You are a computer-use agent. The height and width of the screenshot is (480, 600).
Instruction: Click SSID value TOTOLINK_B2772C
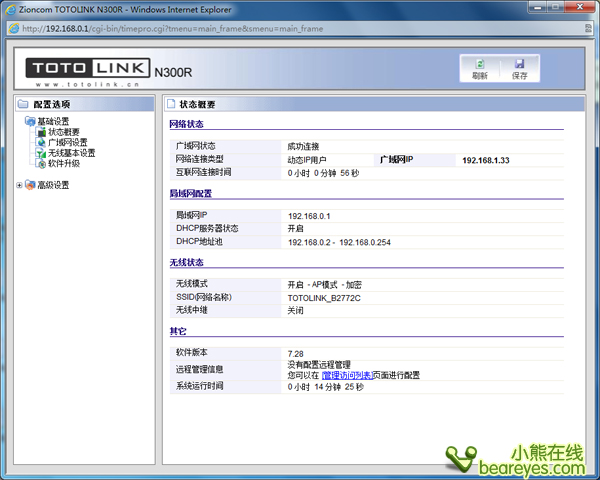click(324, 298)
